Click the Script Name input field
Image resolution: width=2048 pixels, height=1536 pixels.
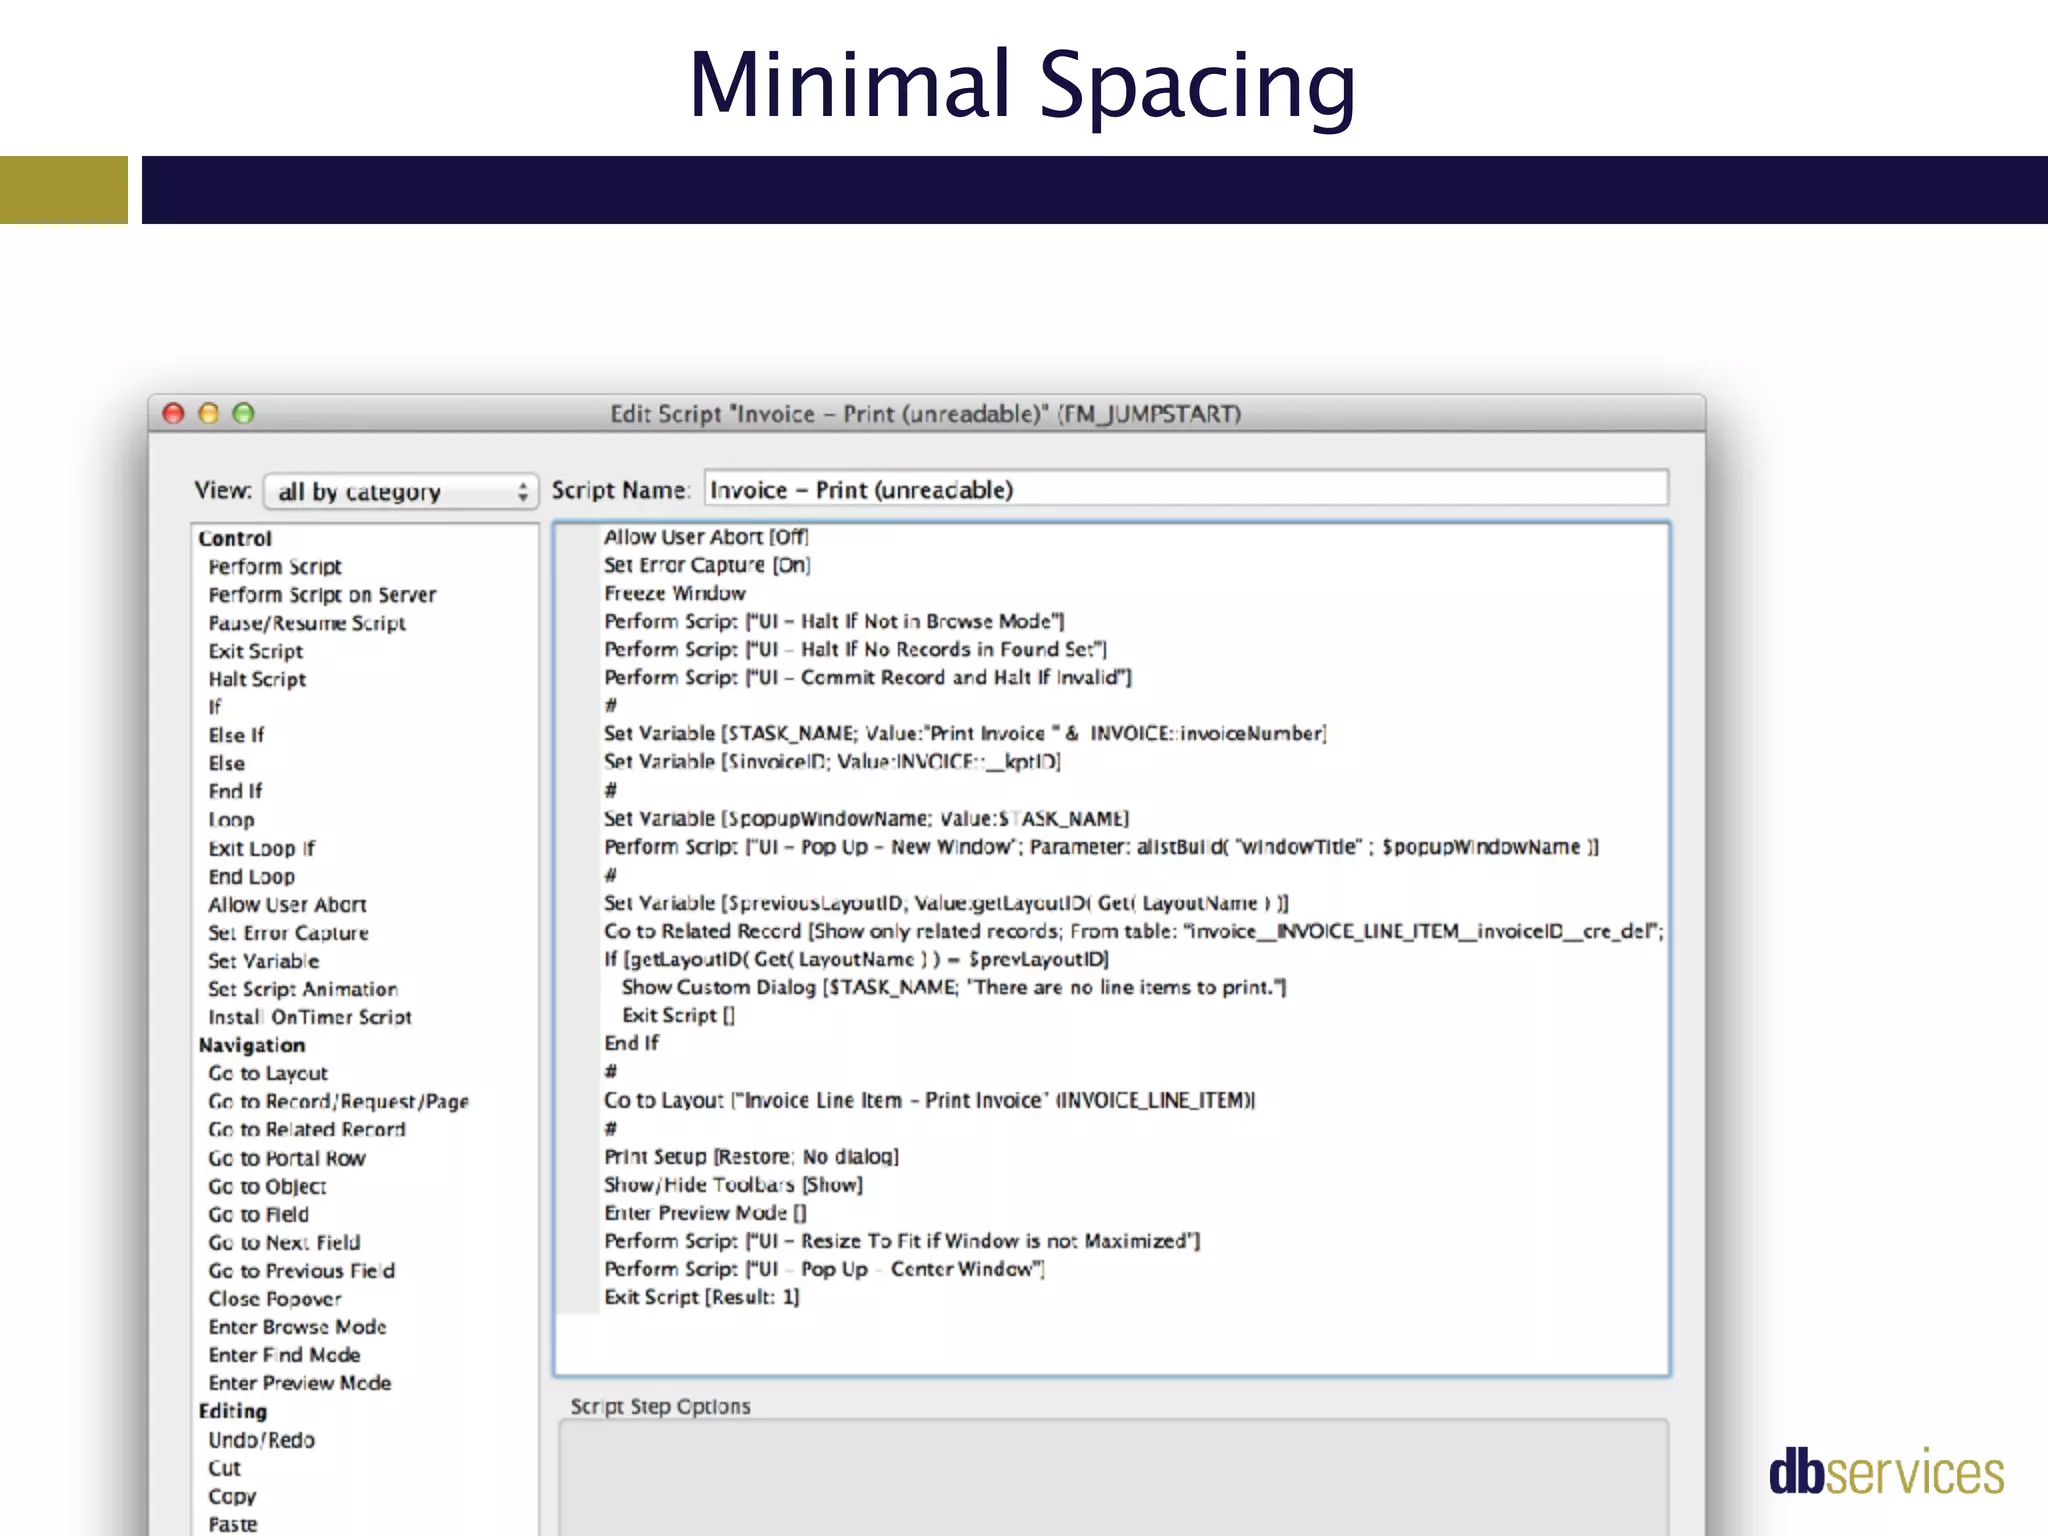tap(1185, 489)
